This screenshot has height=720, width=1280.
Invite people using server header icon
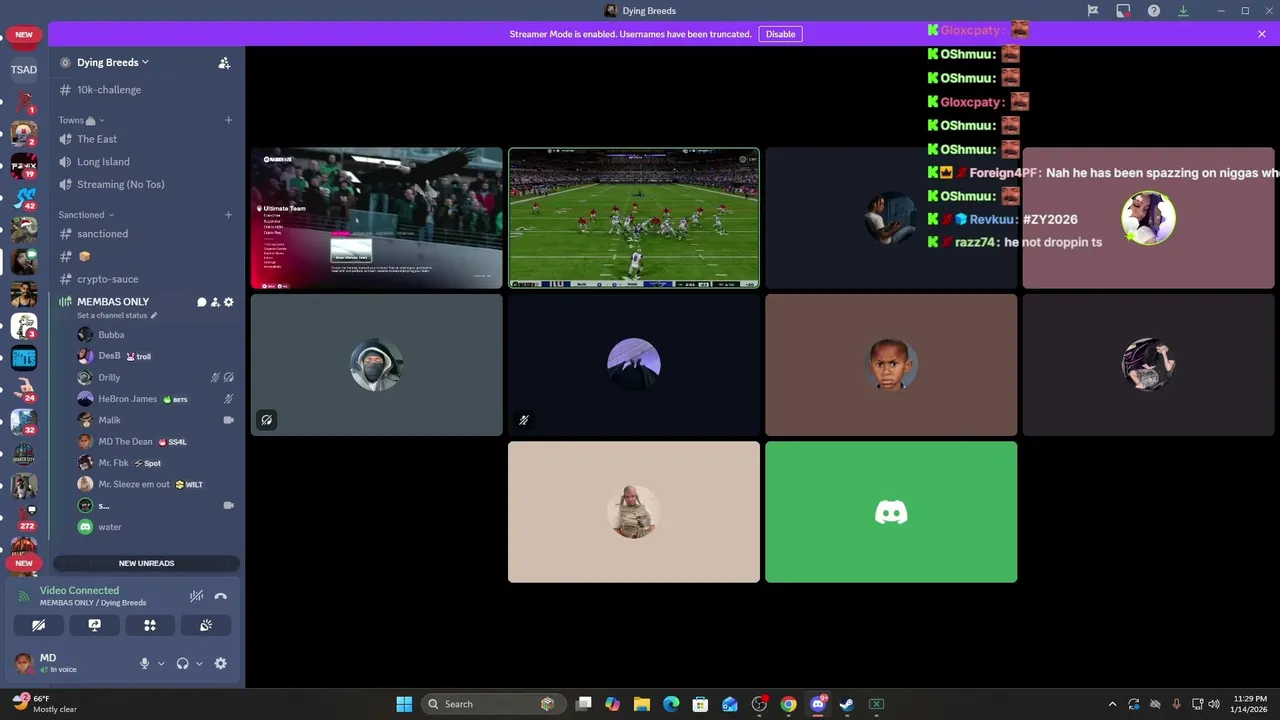pos(224,62)
